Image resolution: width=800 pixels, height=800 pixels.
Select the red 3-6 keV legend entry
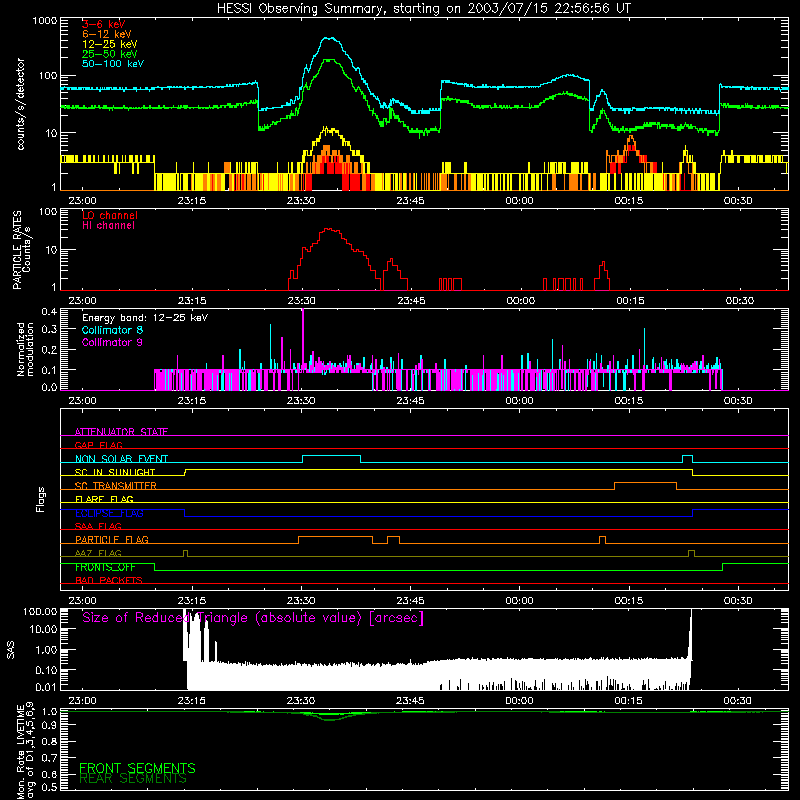click(x=104, y=24)
